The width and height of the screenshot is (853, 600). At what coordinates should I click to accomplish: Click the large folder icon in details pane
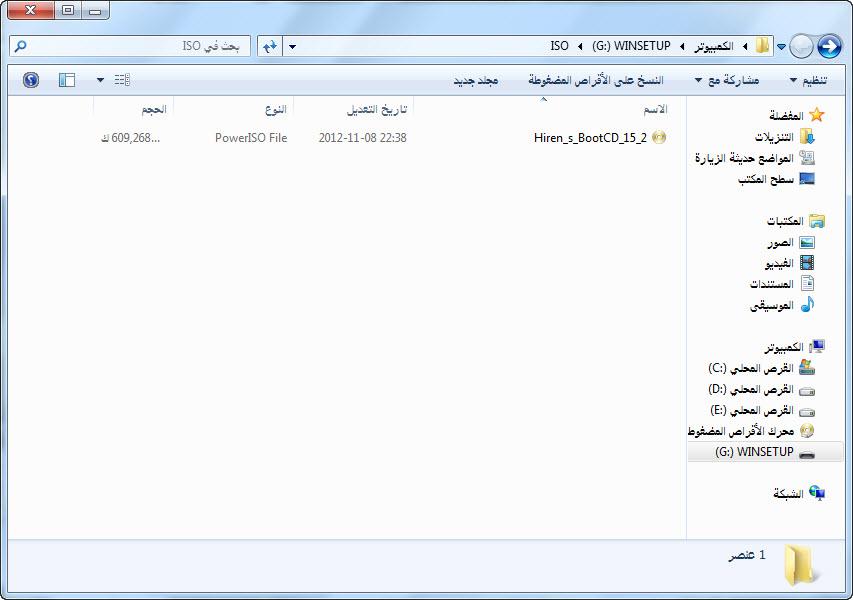800,565
